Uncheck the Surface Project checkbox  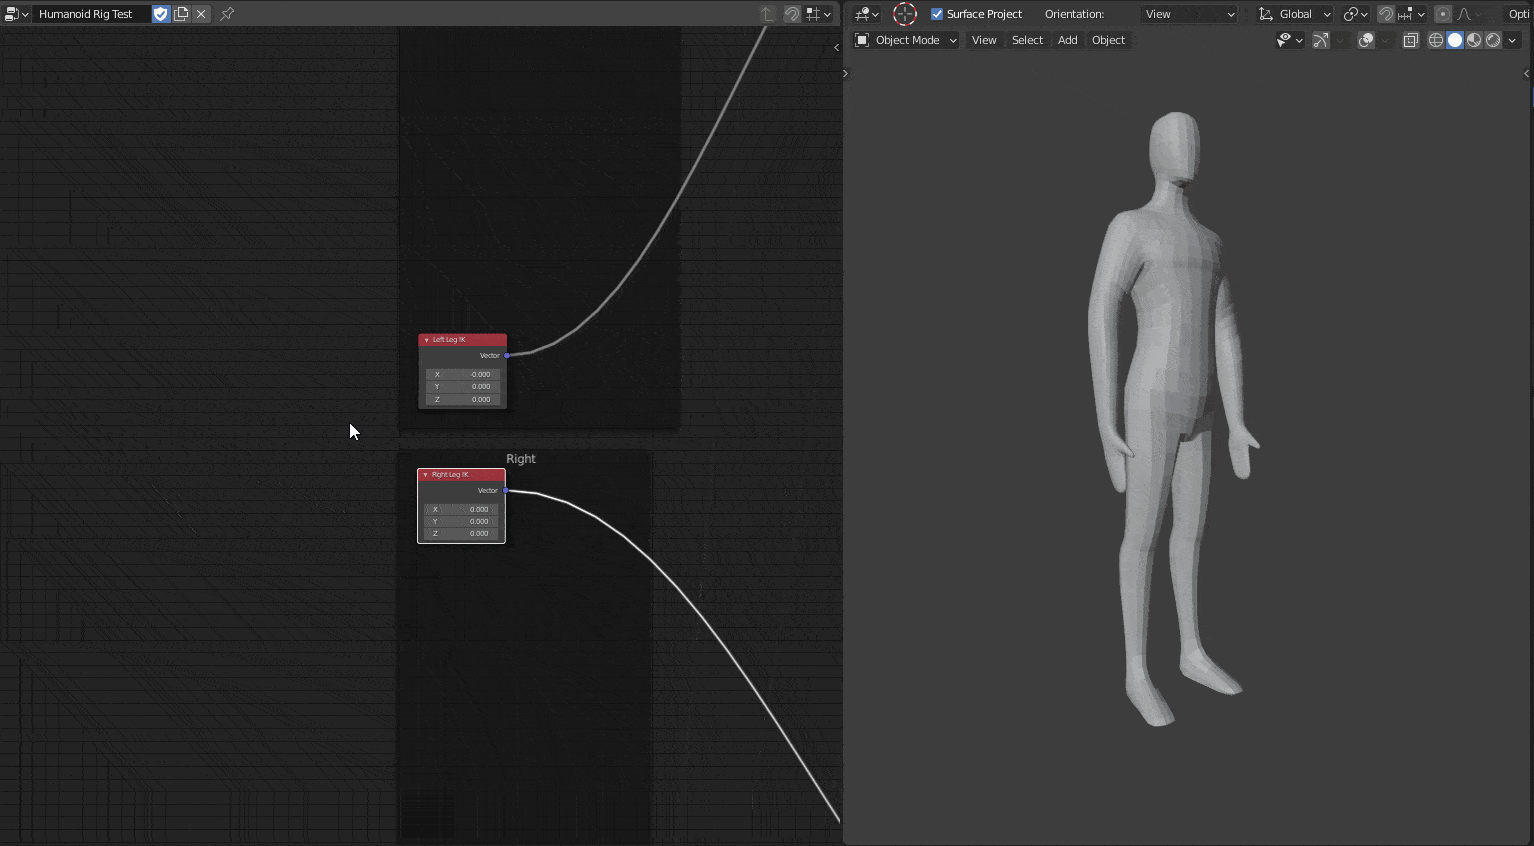tap(937, 14)
